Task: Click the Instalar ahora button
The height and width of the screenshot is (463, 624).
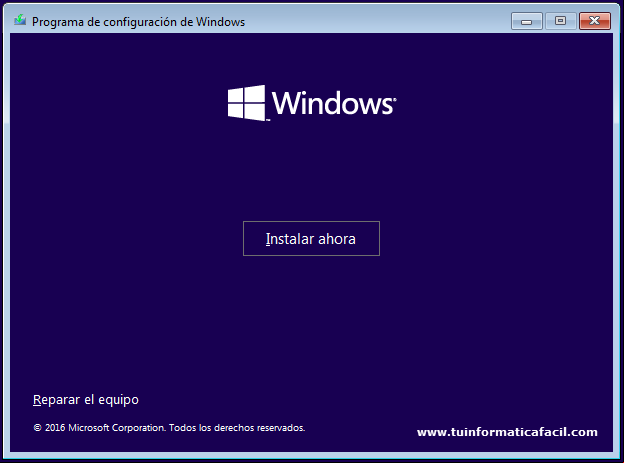Action: [311, 238]
